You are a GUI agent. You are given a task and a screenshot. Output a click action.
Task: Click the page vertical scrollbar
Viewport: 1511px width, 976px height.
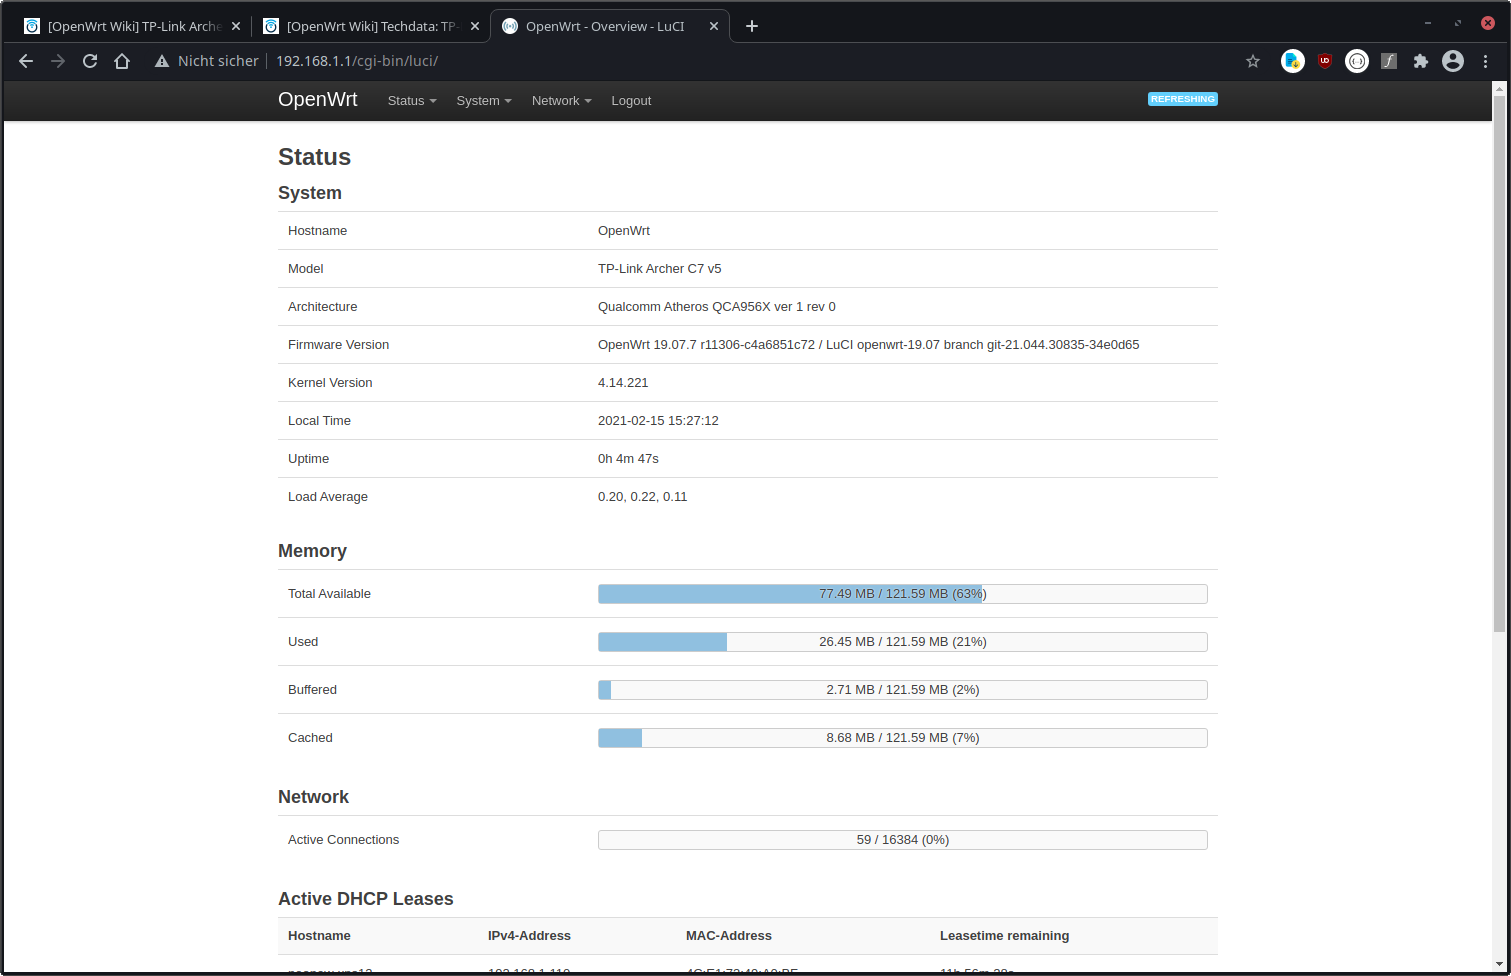pyautogui.click(x=1499, y=363)
